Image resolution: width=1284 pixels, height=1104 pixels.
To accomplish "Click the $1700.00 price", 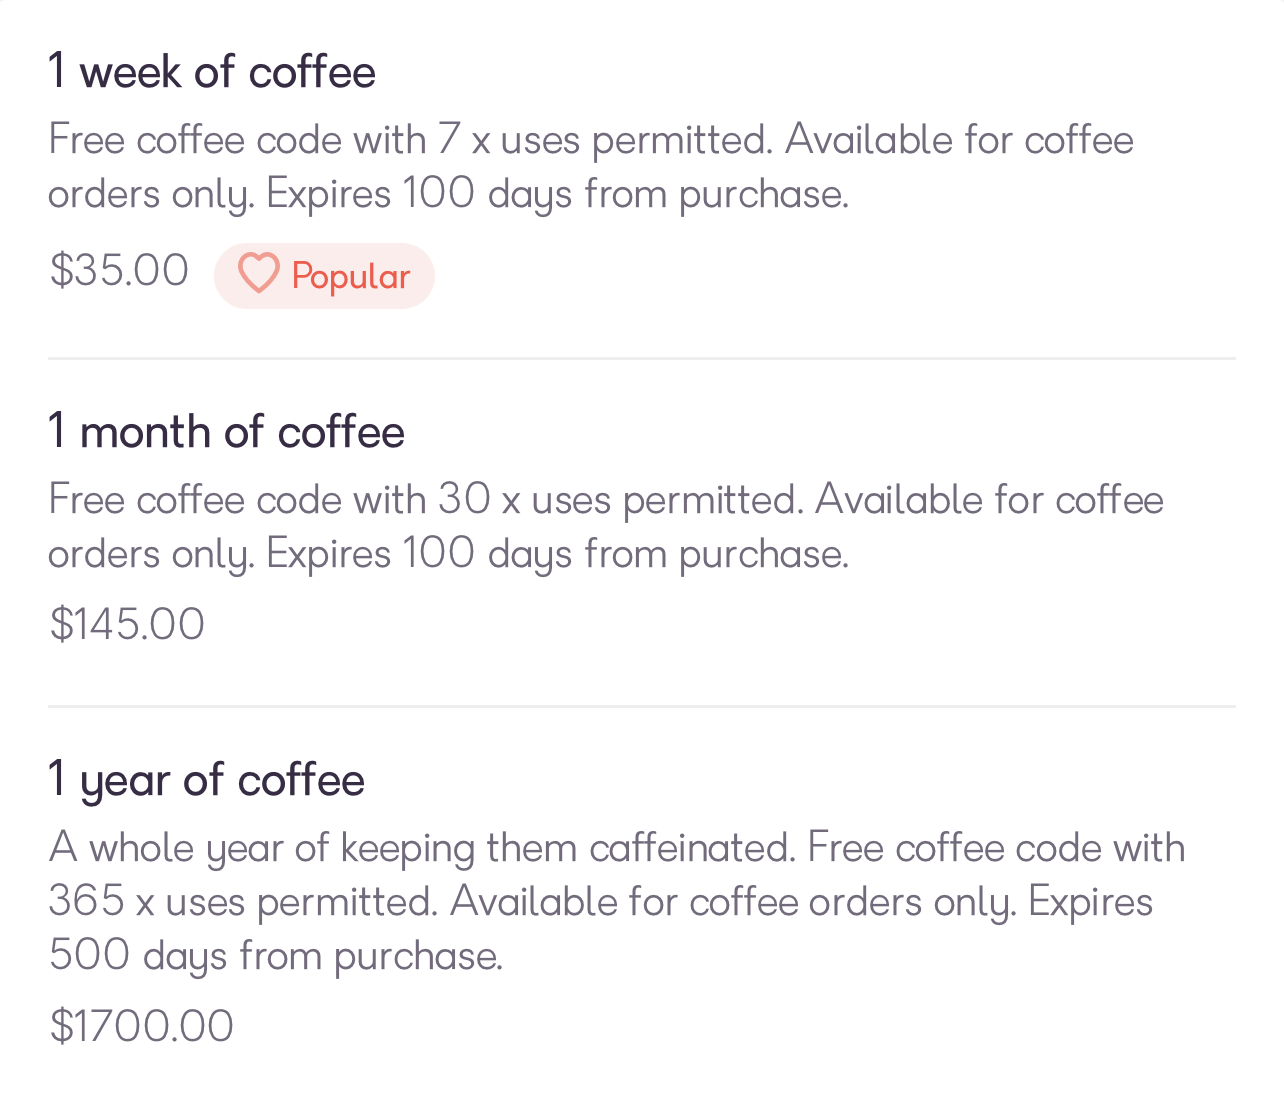I will pos(141,1026).
